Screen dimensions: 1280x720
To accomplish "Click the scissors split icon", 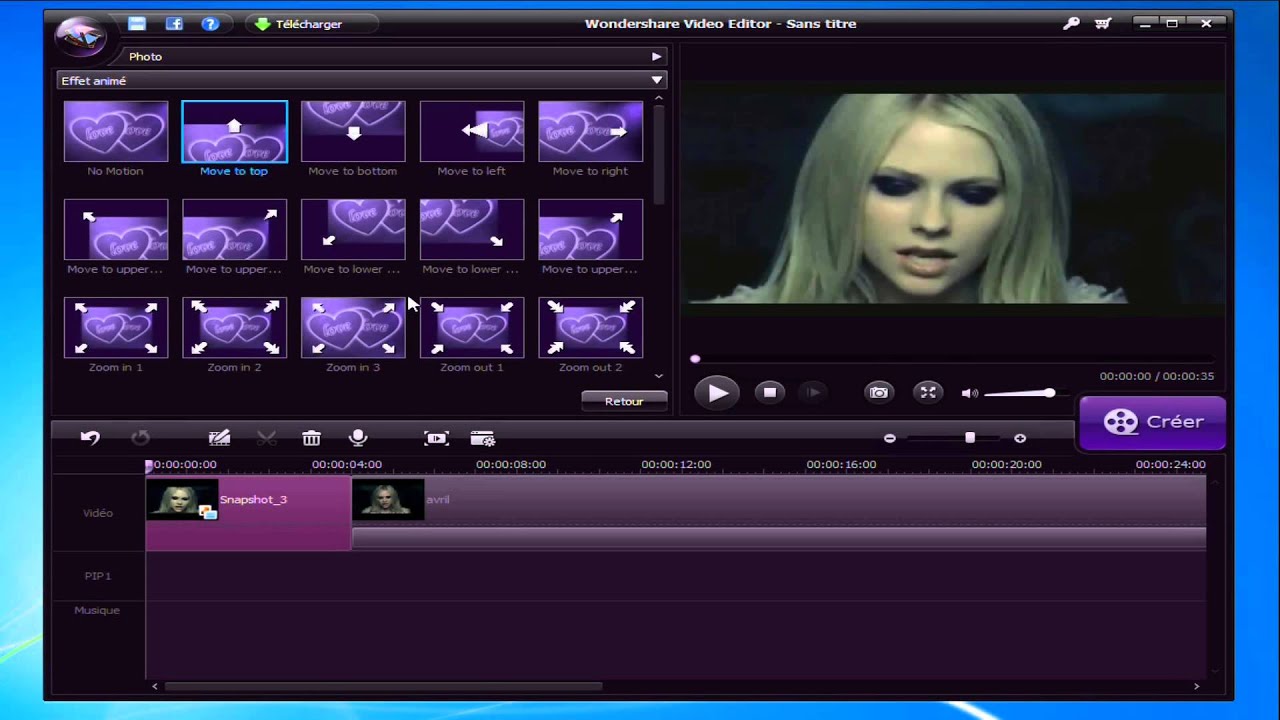I will (266, 438).
